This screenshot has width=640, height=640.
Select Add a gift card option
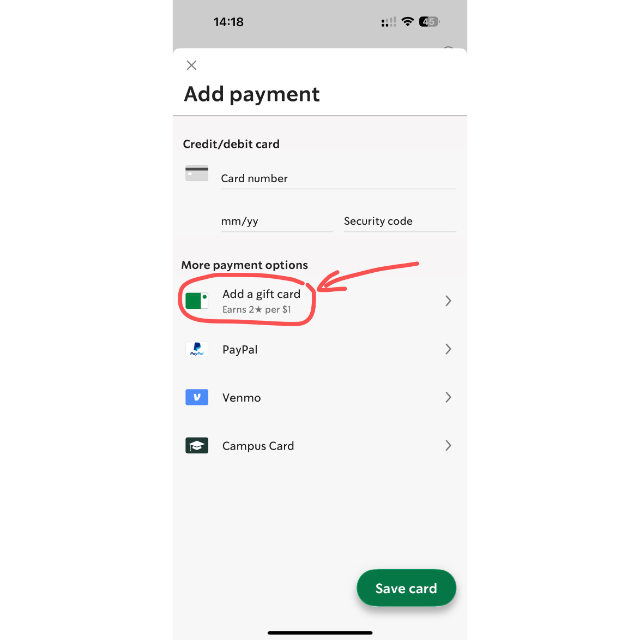pos(320,301)
